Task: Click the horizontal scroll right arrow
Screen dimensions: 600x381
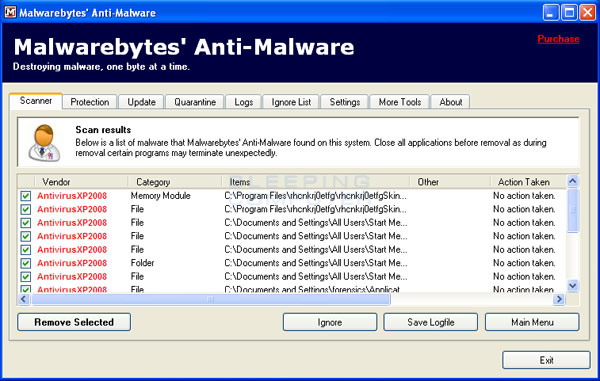Action: click(x=559, y=299)
